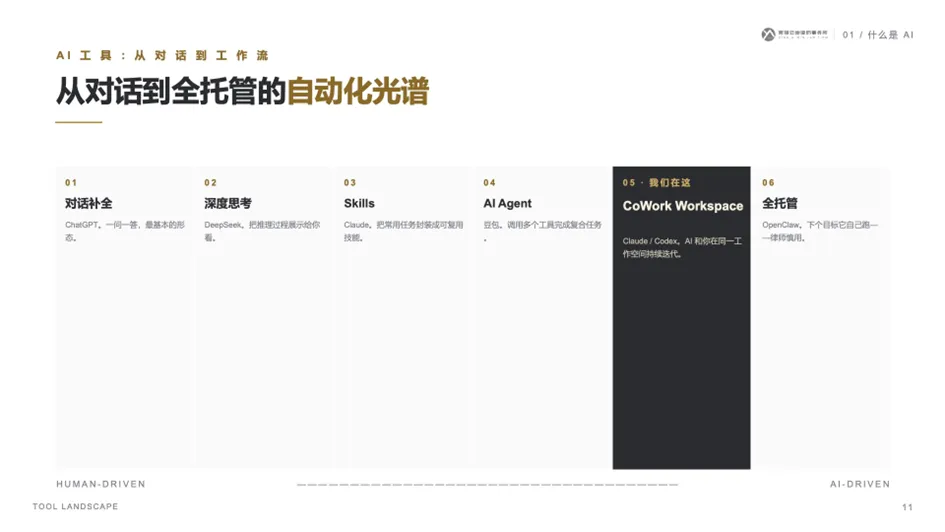Viewport: 945px width, 532px height.
Task: Click the 'Claude / Codex' description text
Action: coord(682,248)
